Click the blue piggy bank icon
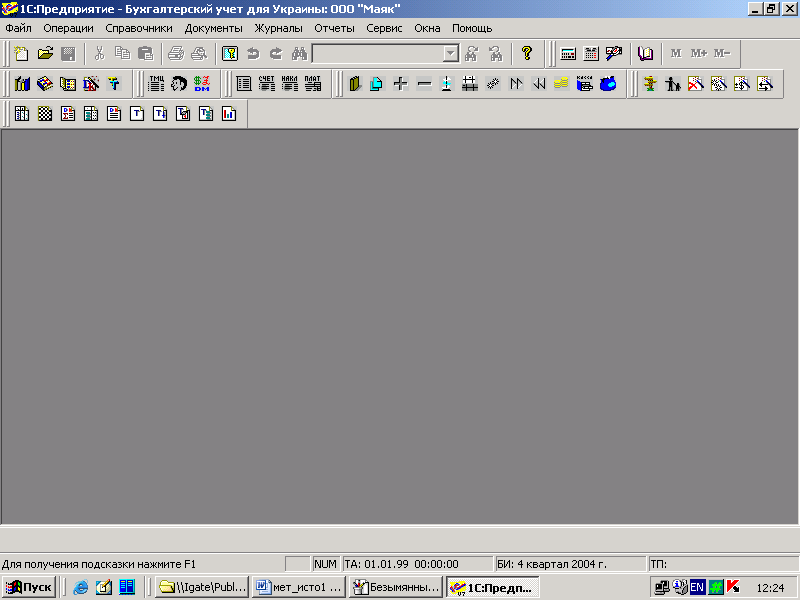Viewport: 800px width, 600px height. (x=608, y=84)
